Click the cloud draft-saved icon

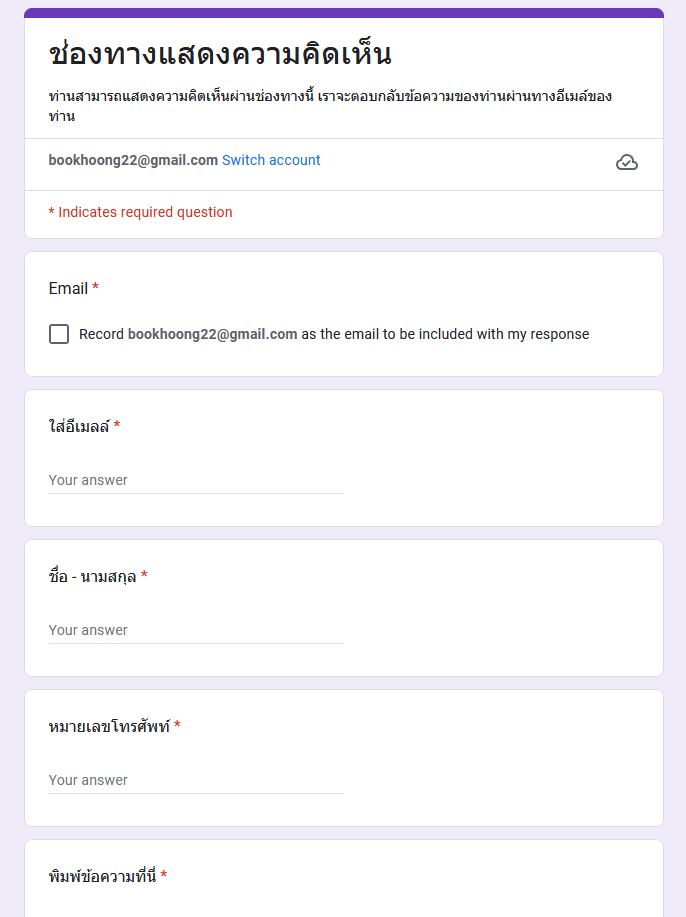click(x=627, y=162)
